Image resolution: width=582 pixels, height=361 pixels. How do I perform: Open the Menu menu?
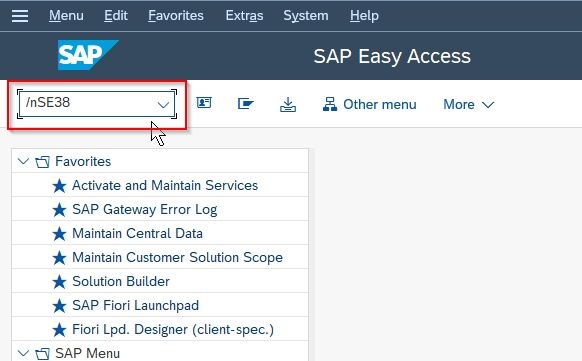(x=66, y=16)
